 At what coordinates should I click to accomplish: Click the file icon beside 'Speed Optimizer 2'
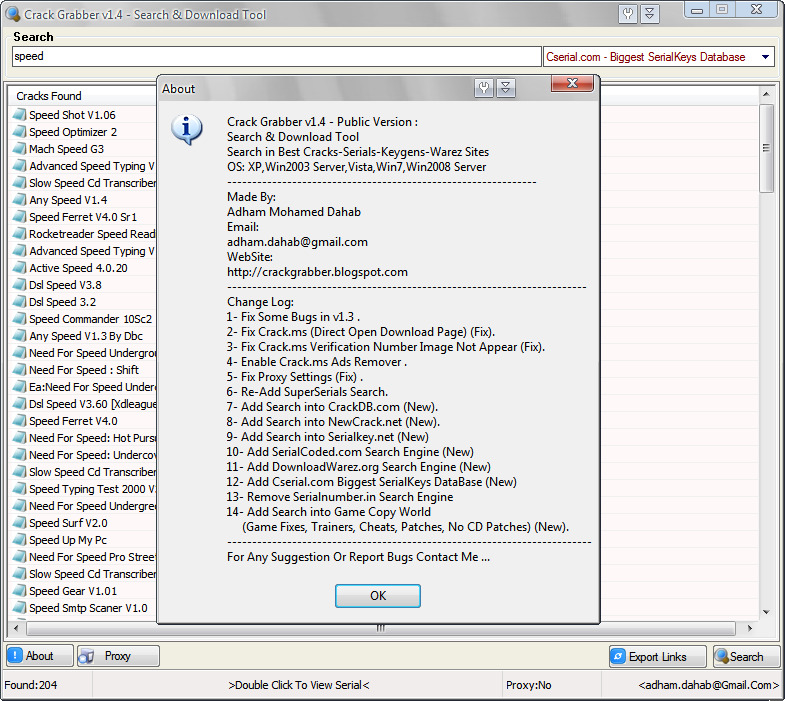(20, 132)
